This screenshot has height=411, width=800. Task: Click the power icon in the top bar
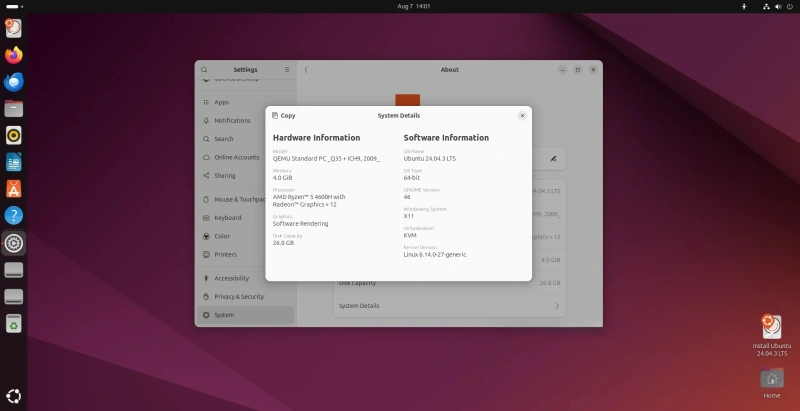point(790,7)
